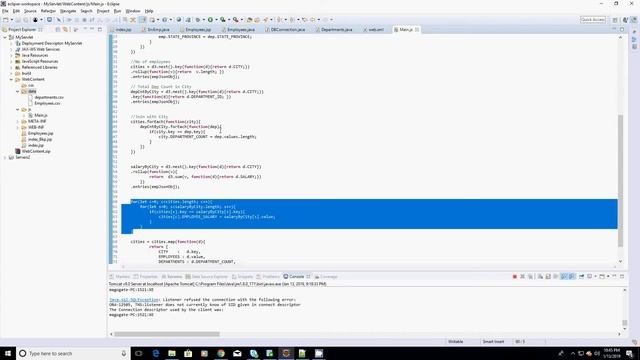
Task: Switch to the Coverage view tab
Action: 328,277
